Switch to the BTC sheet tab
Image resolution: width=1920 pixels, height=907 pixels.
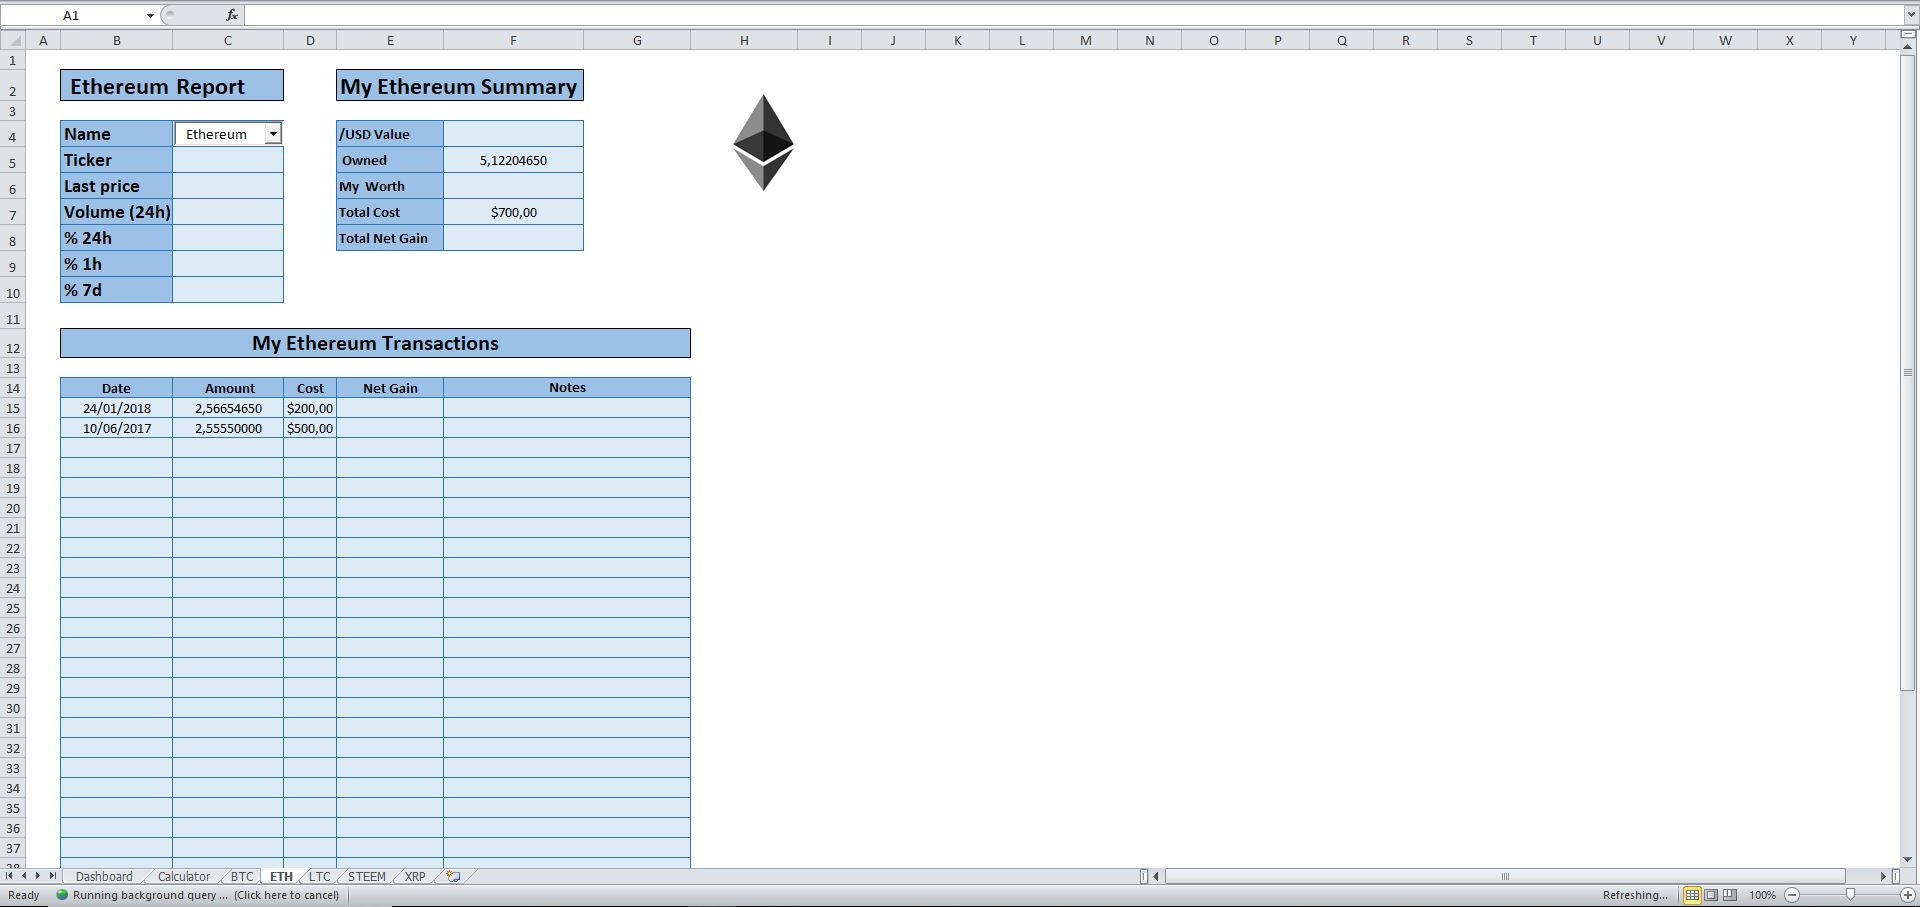242,876
